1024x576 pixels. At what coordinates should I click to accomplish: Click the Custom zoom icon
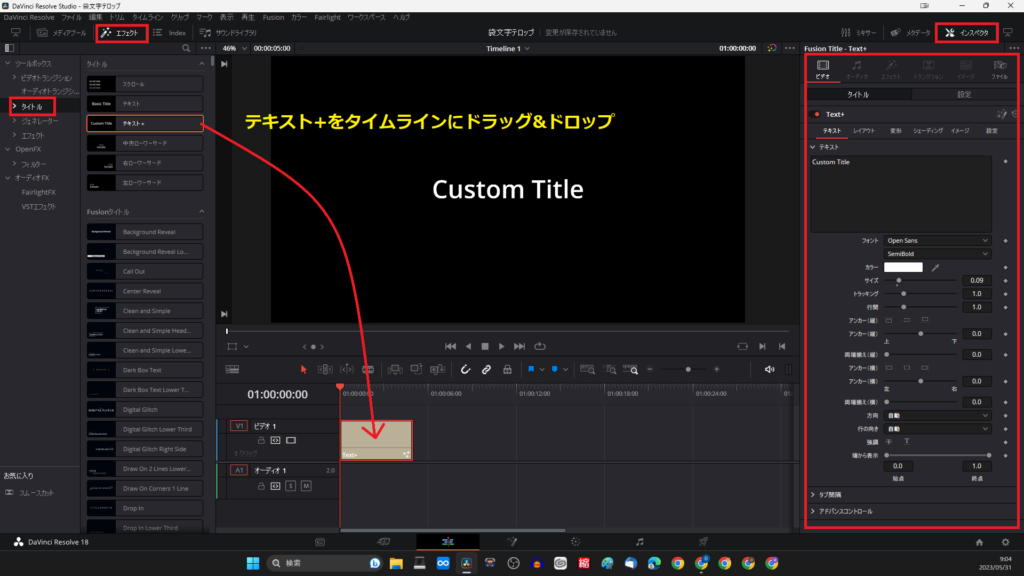tap(630, 370)
